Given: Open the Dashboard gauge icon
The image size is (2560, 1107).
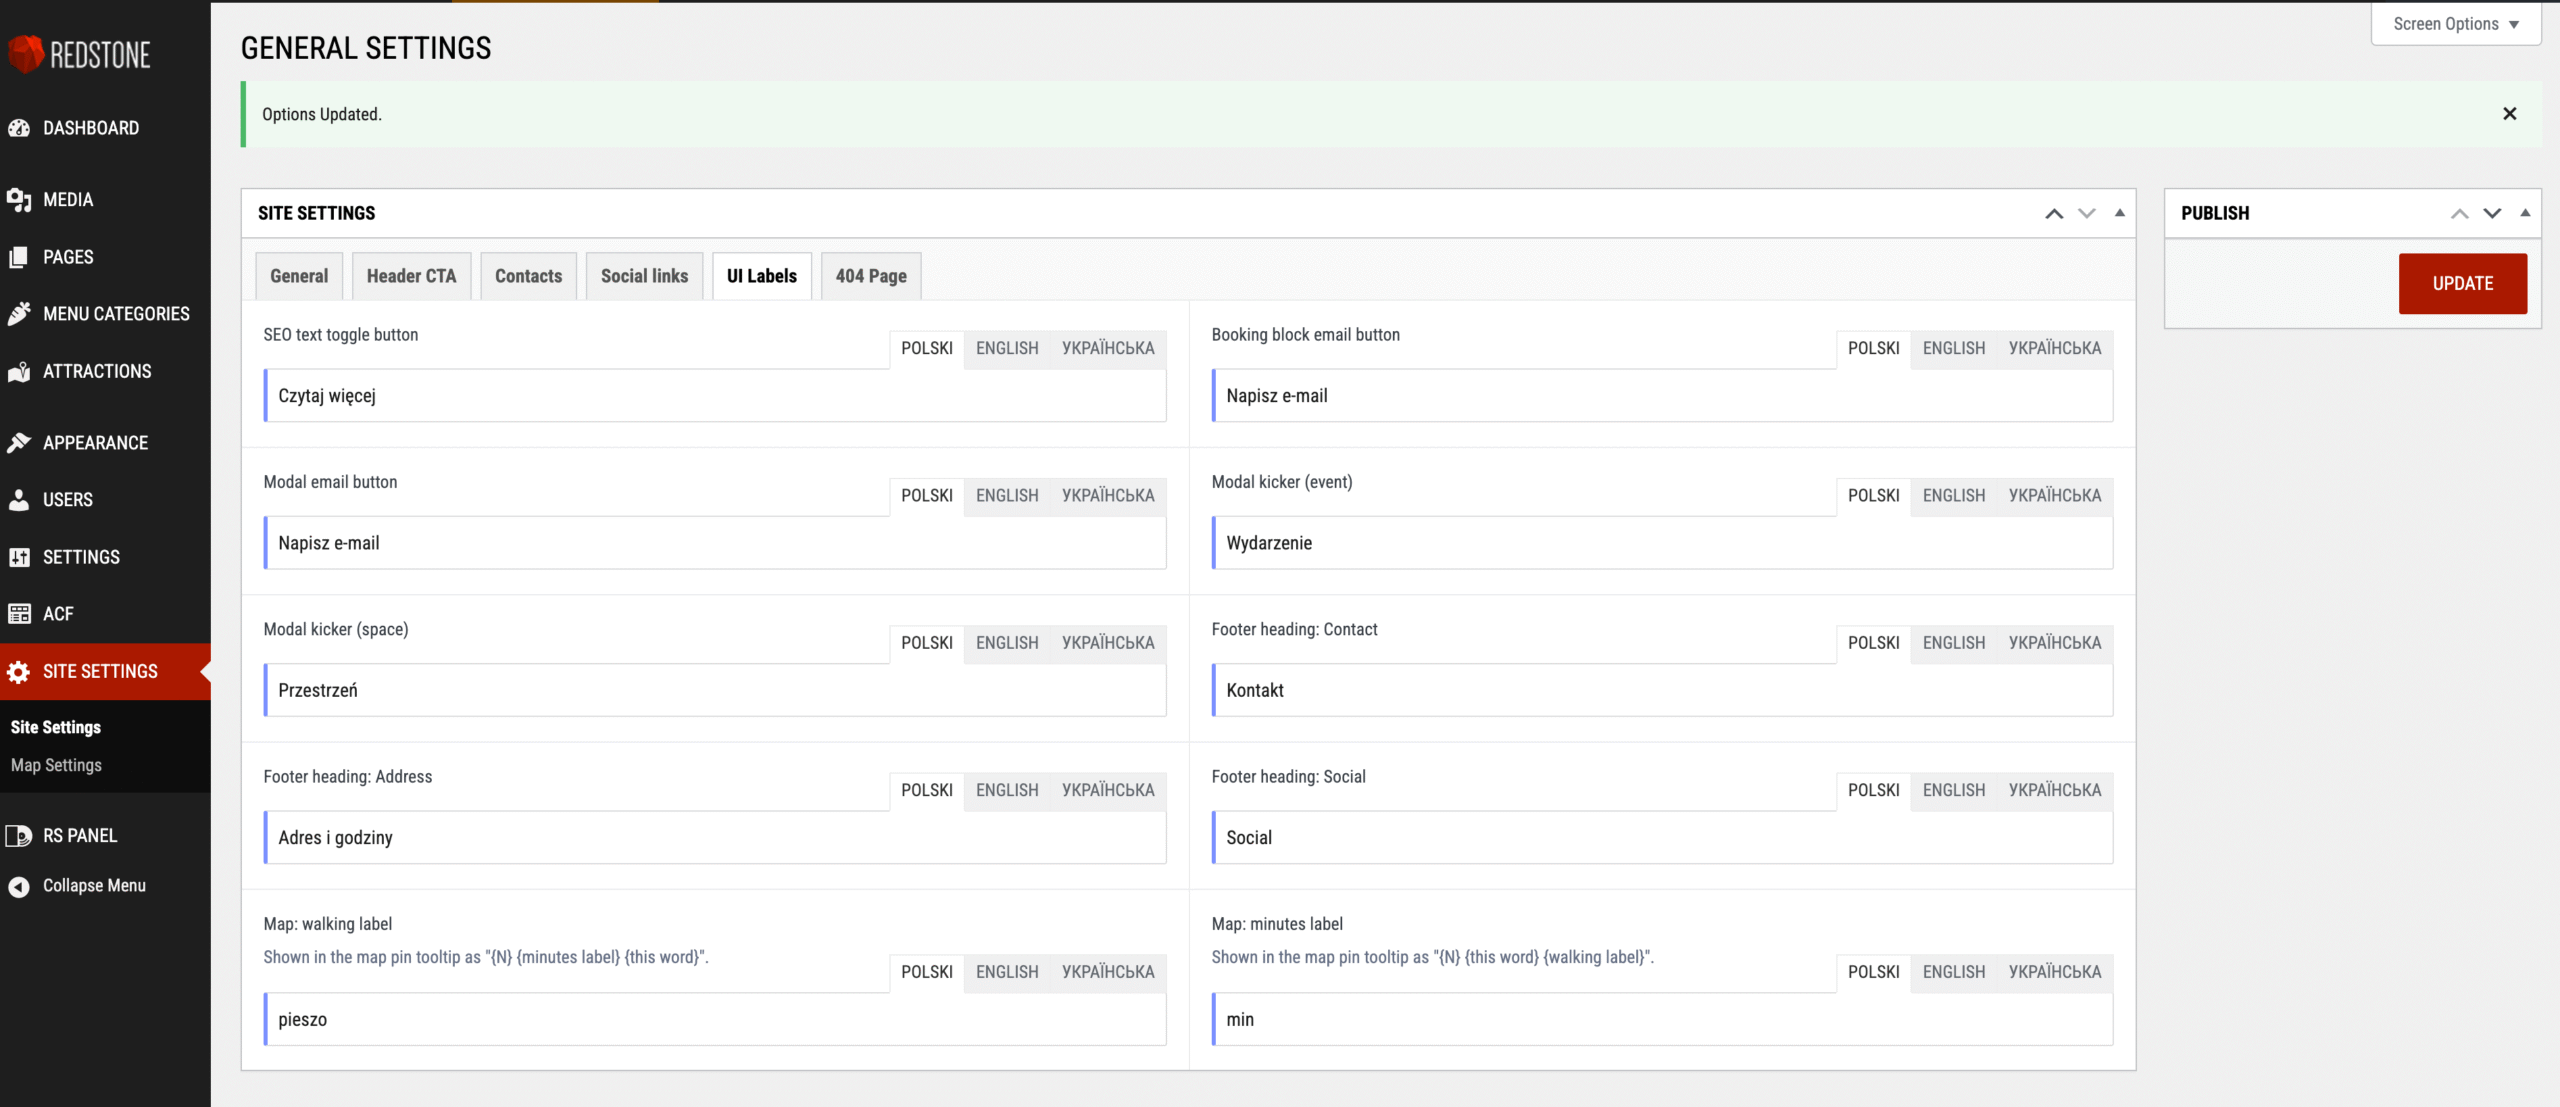Looking at the screenshot, I should coord(19,128).
